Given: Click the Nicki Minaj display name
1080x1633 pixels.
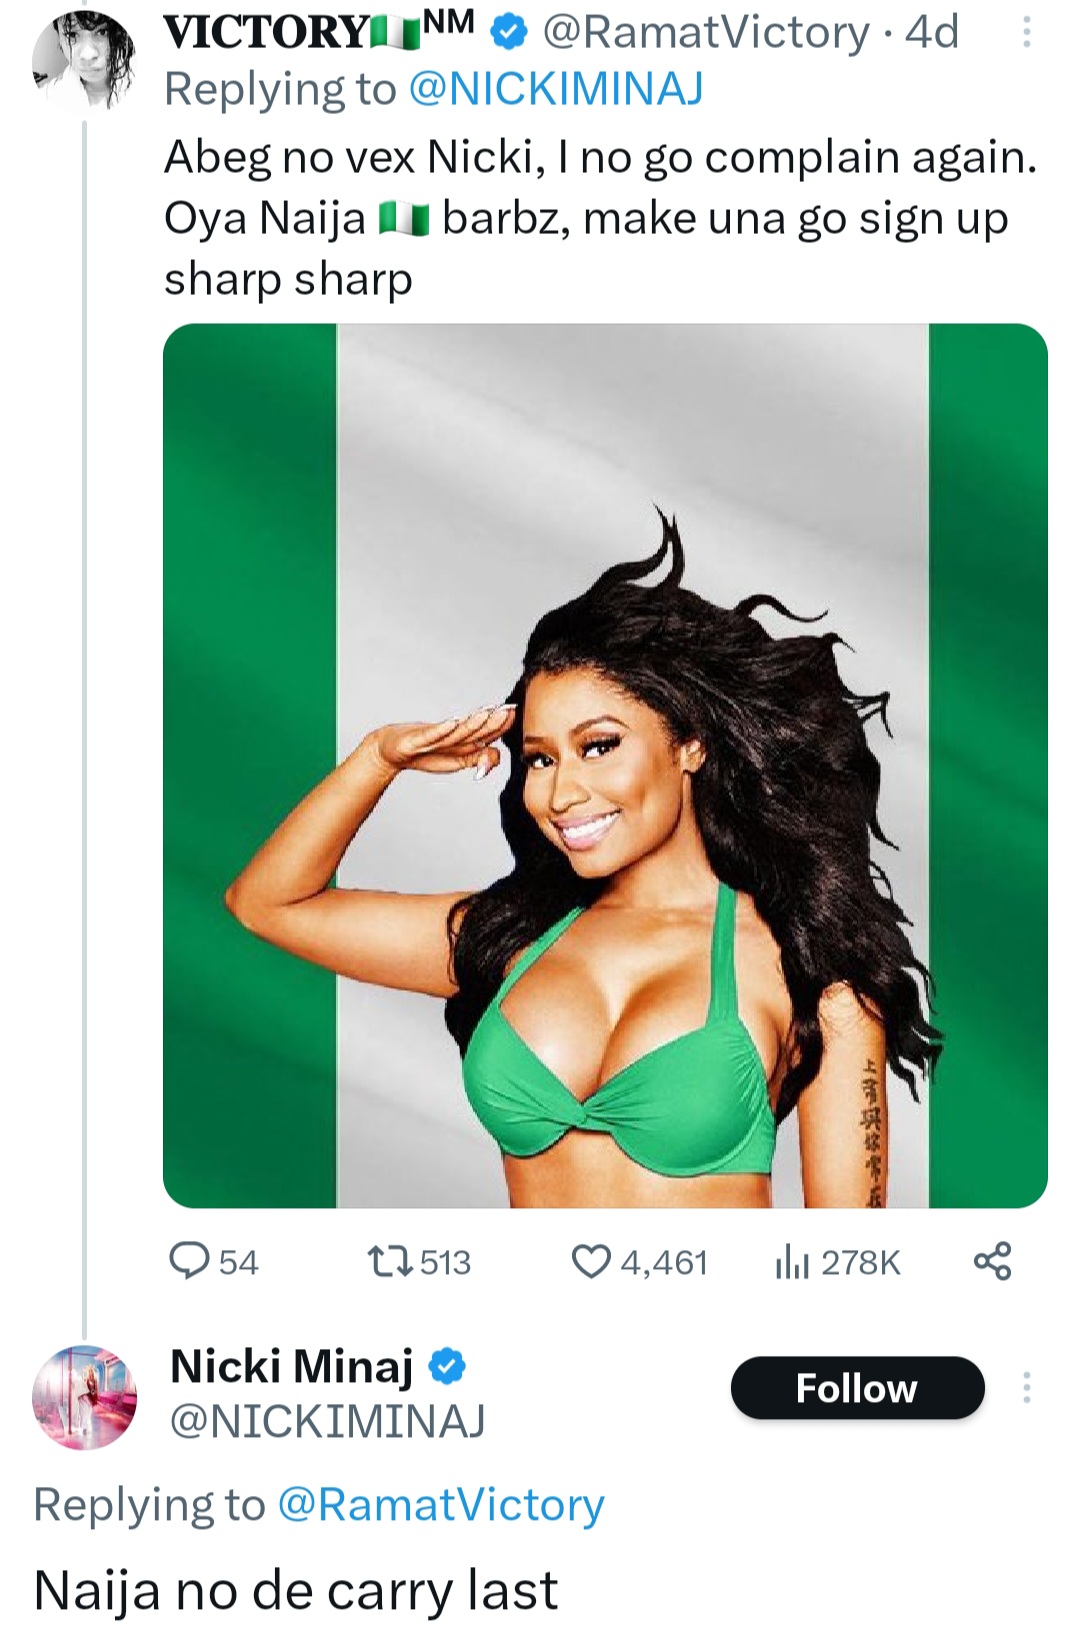Looking at the screenshot, I should click(x=291, y=1366).
